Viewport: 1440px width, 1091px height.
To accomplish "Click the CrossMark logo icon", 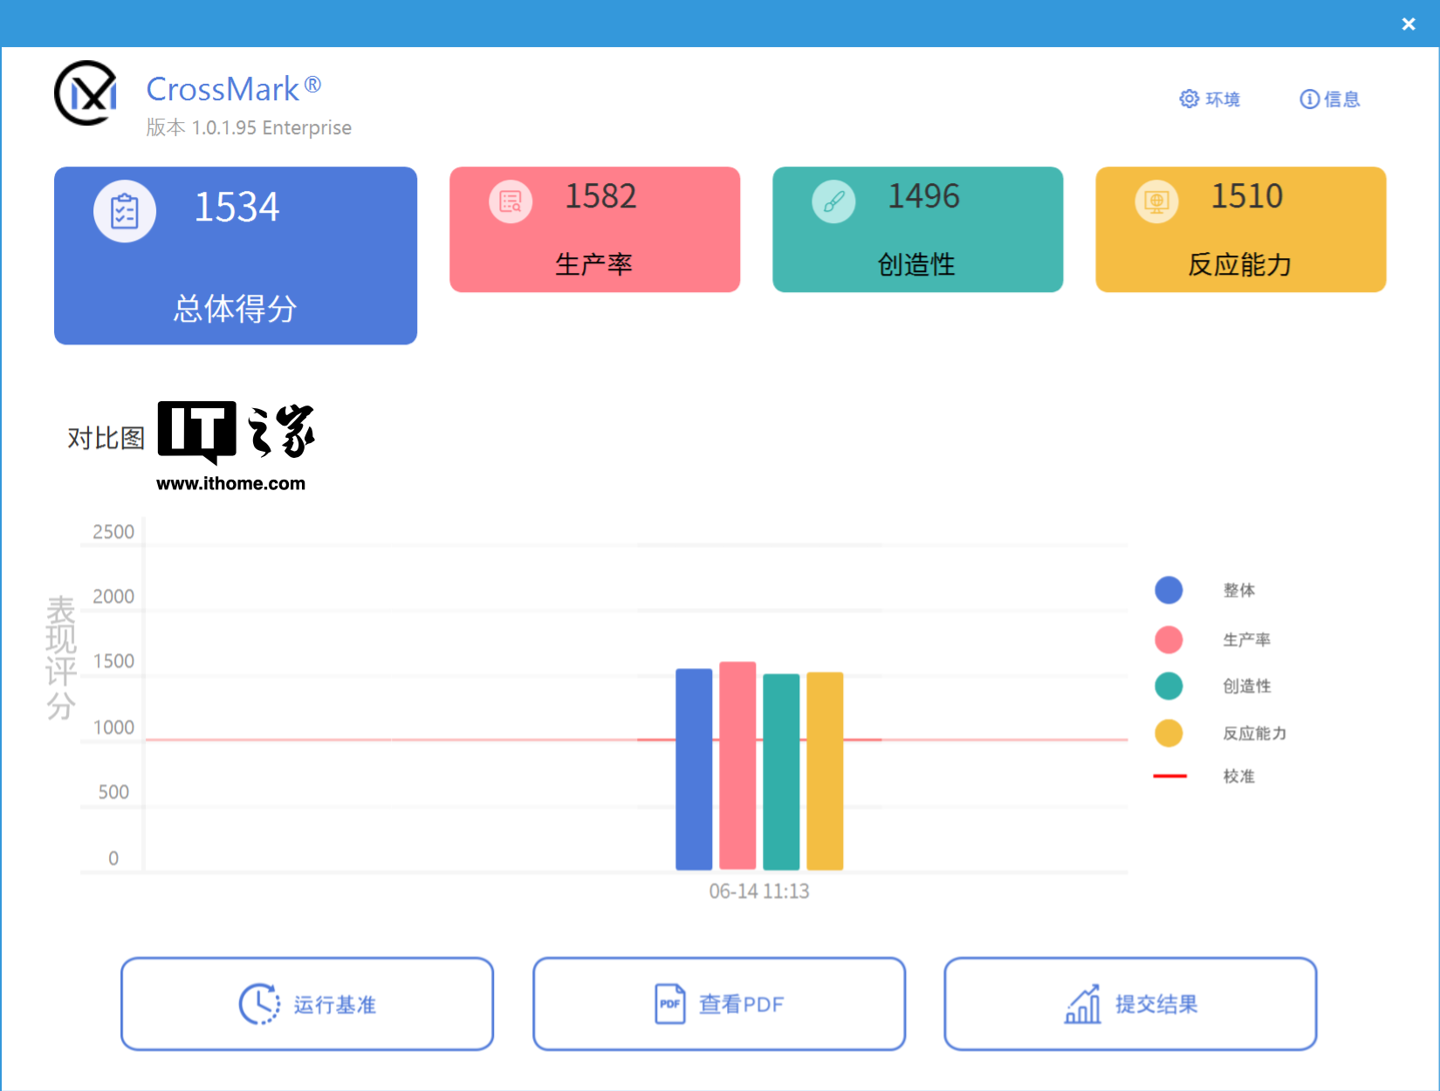I will click(86, 93).
